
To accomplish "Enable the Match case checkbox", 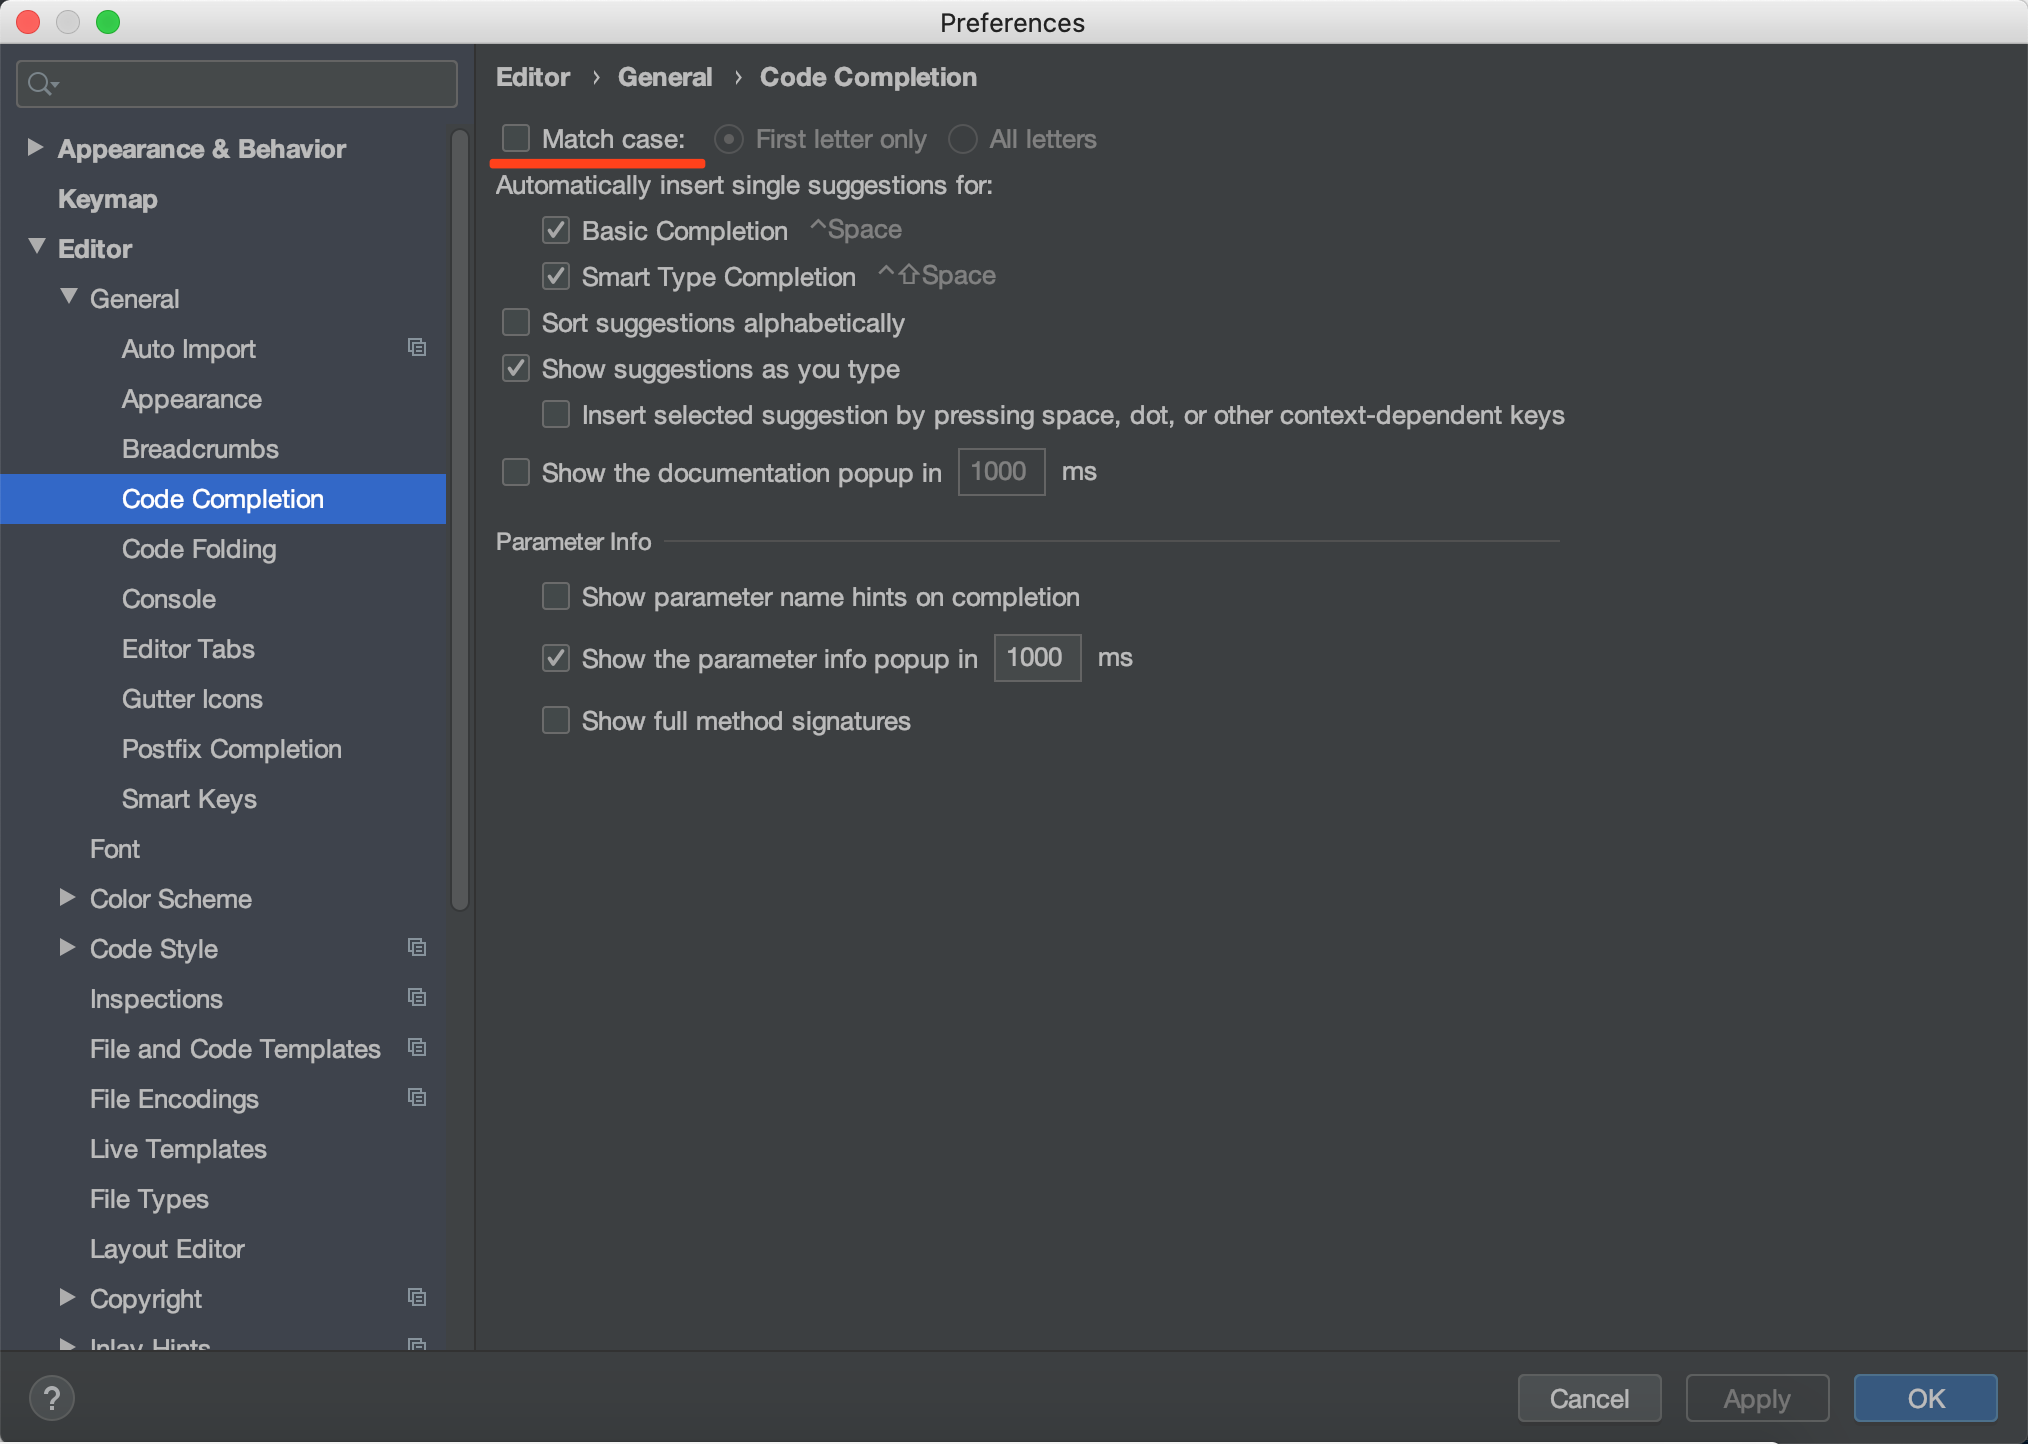I will pyautogui.click(x=516, y=139).
